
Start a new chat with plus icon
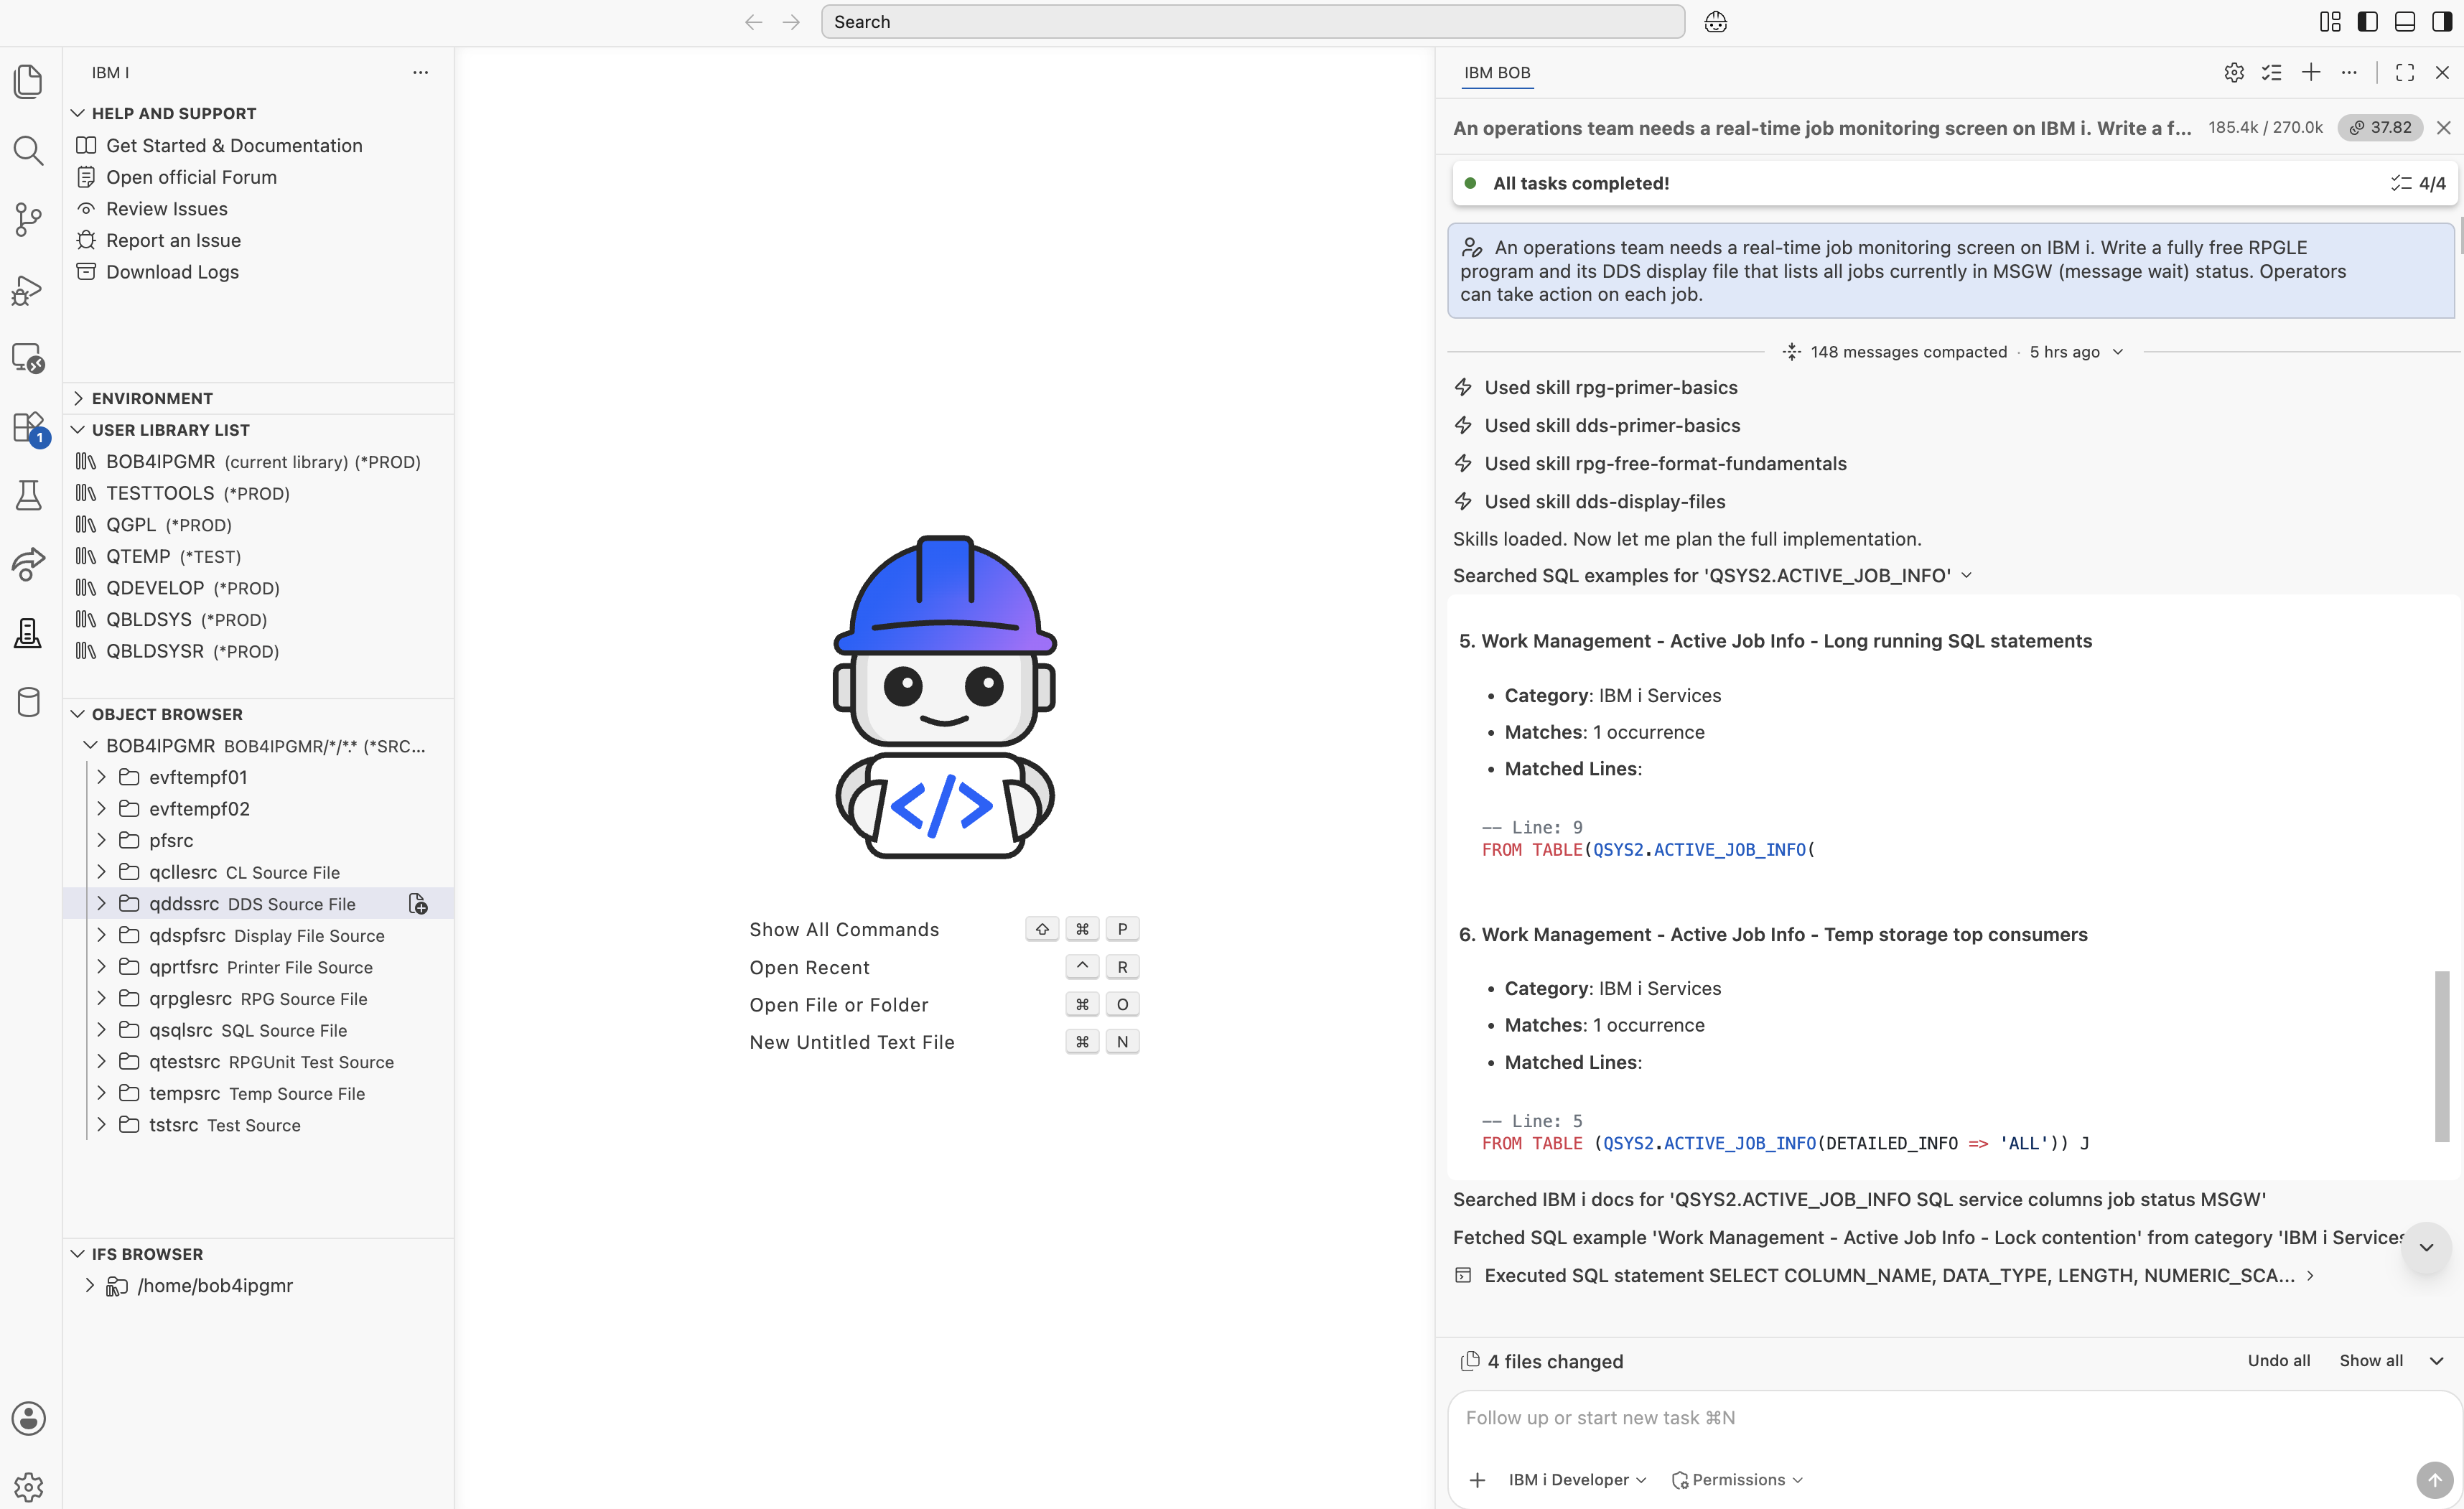click(2311, 72)
